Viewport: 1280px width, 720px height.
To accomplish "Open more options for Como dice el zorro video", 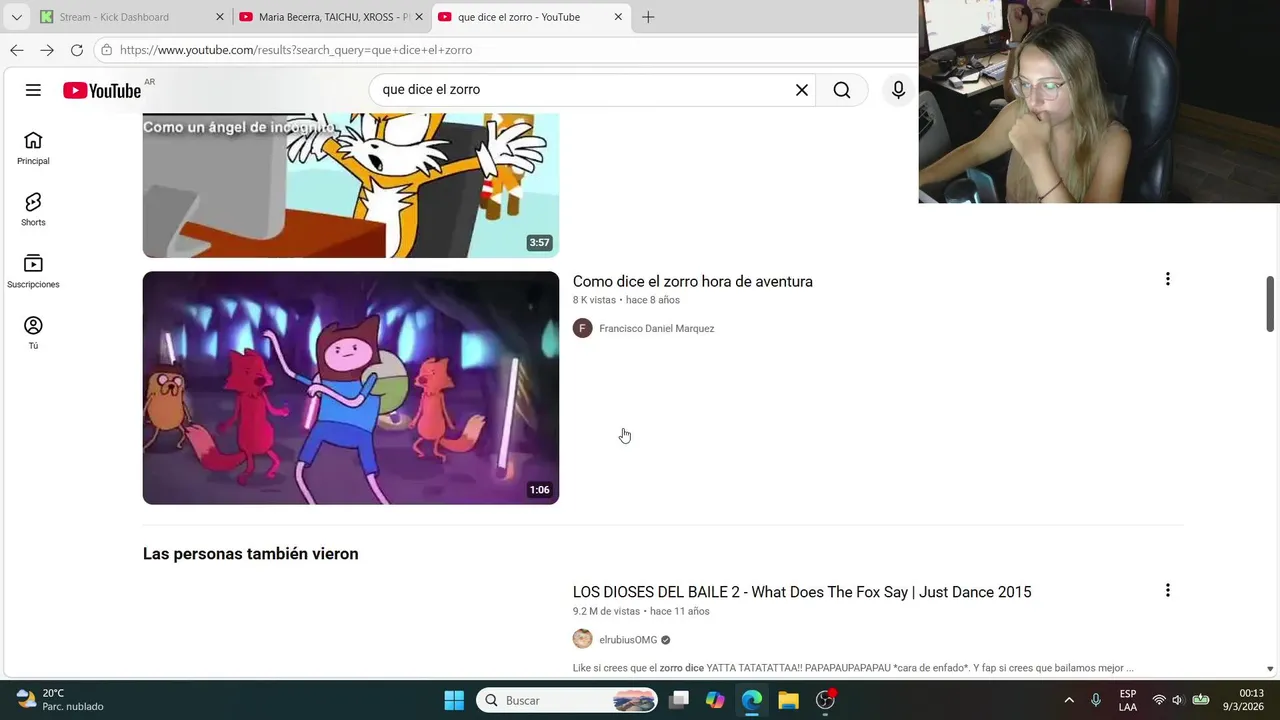I will [x=1167, y=279].
